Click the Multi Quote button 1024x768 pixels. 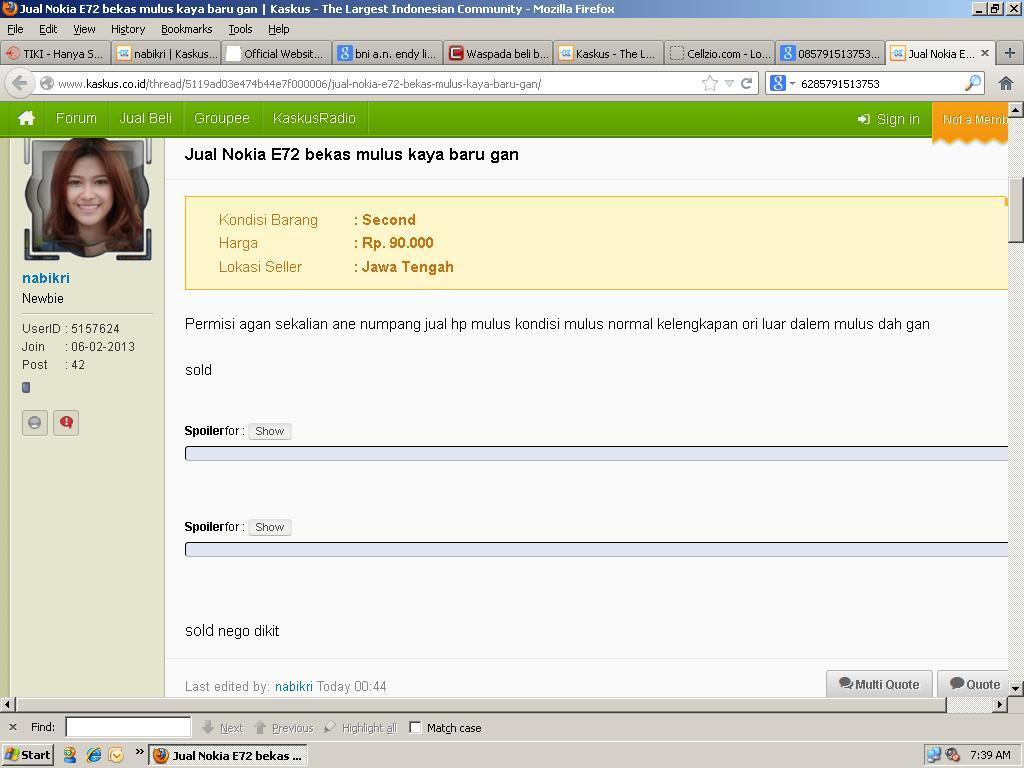point(879,684)
